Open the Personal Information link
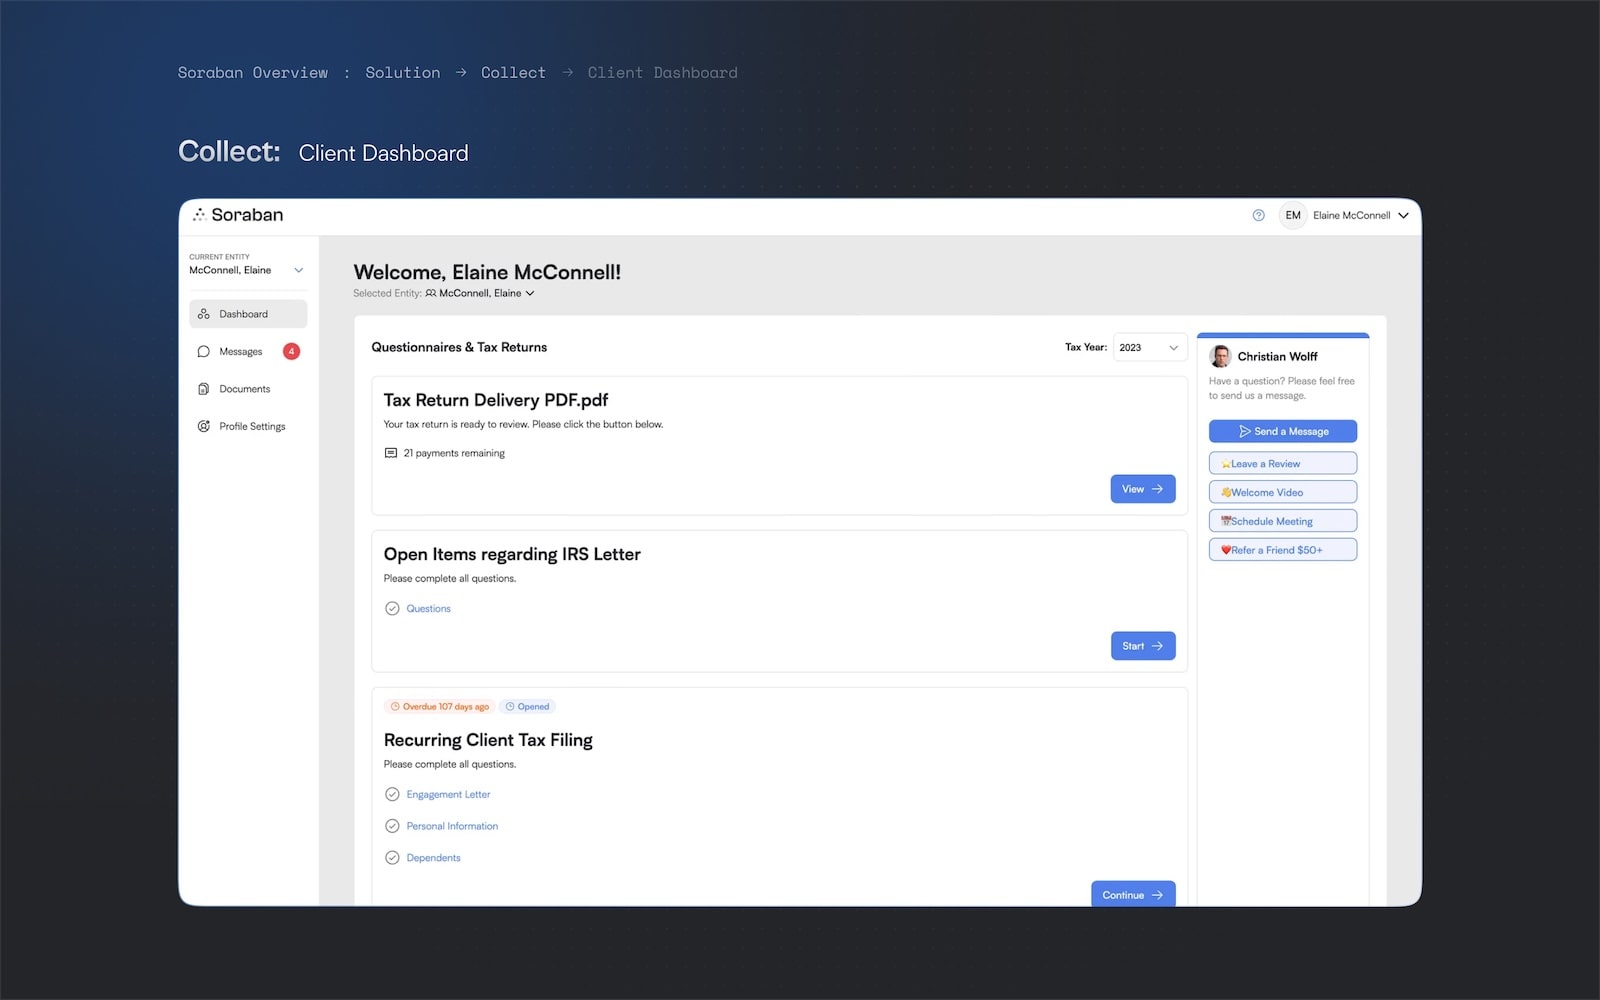This screenshot has height=1000, width=1600. point(452,826)
